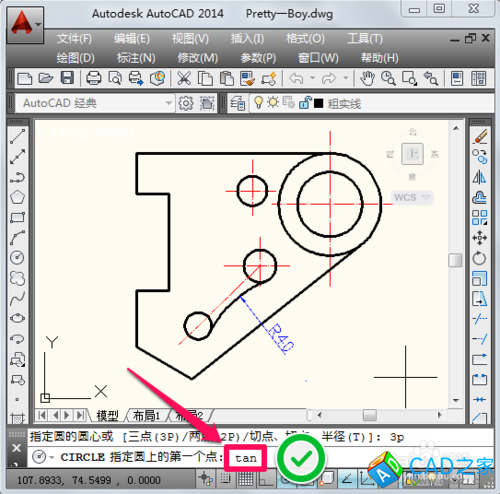Open the application menu red A button

coord(25,25)
